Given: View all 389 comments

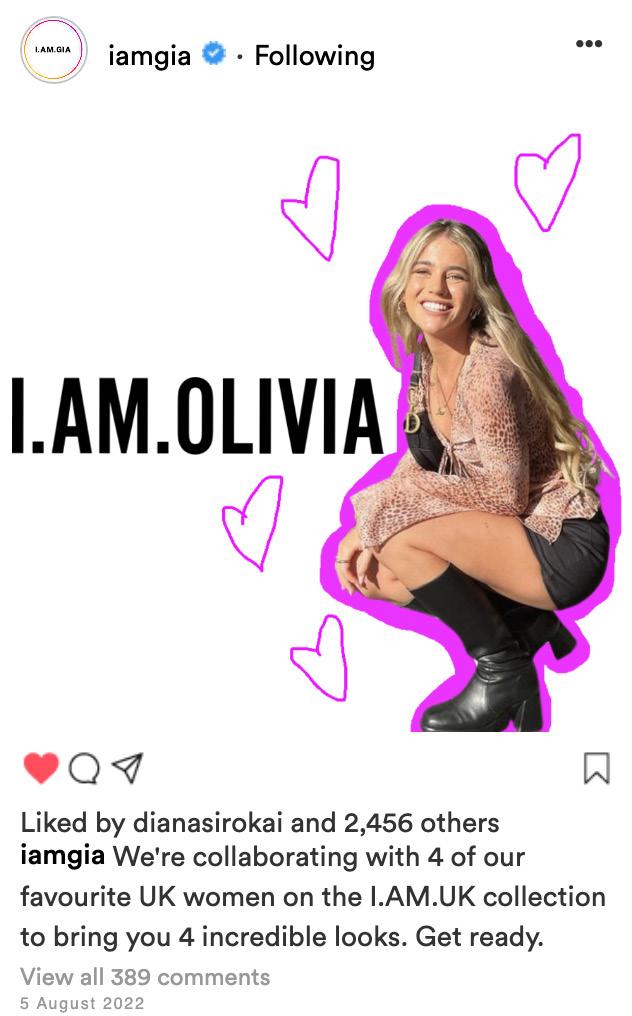Looking at the screenshot, I should [145, 976].
